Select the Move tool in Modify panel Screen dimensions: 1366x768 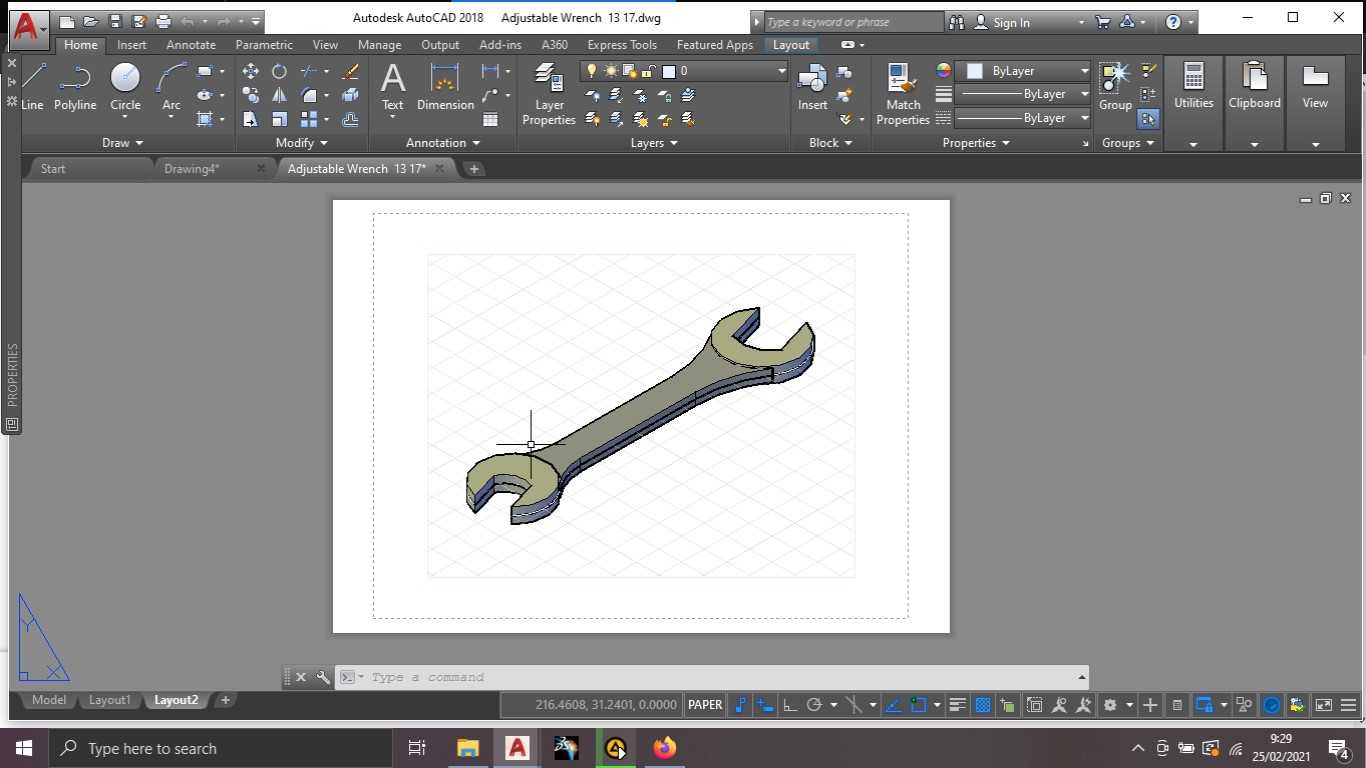click(x=251, y=71)
